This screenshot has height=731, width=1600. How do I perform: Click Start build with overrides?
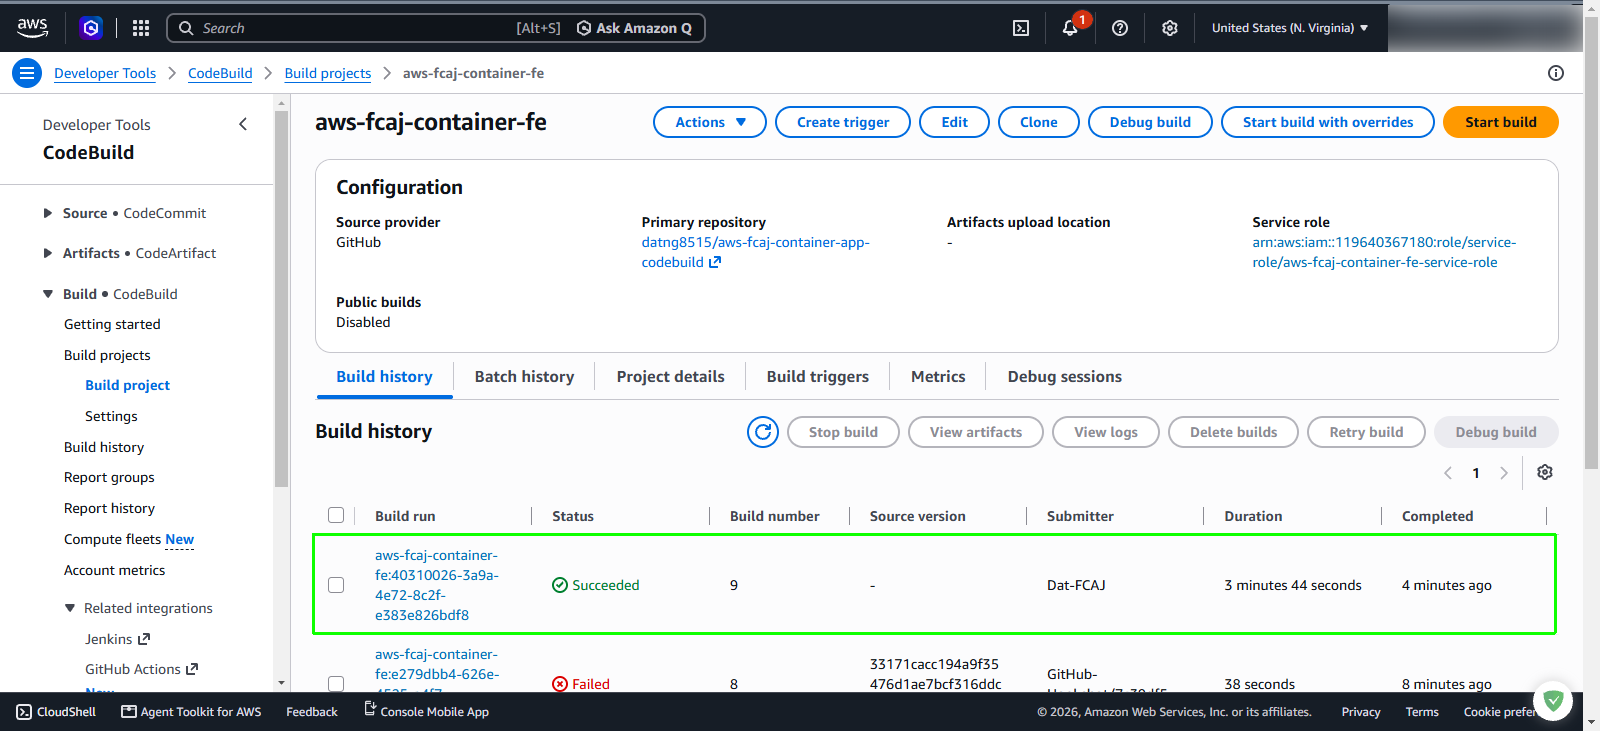coord(1328,122)
